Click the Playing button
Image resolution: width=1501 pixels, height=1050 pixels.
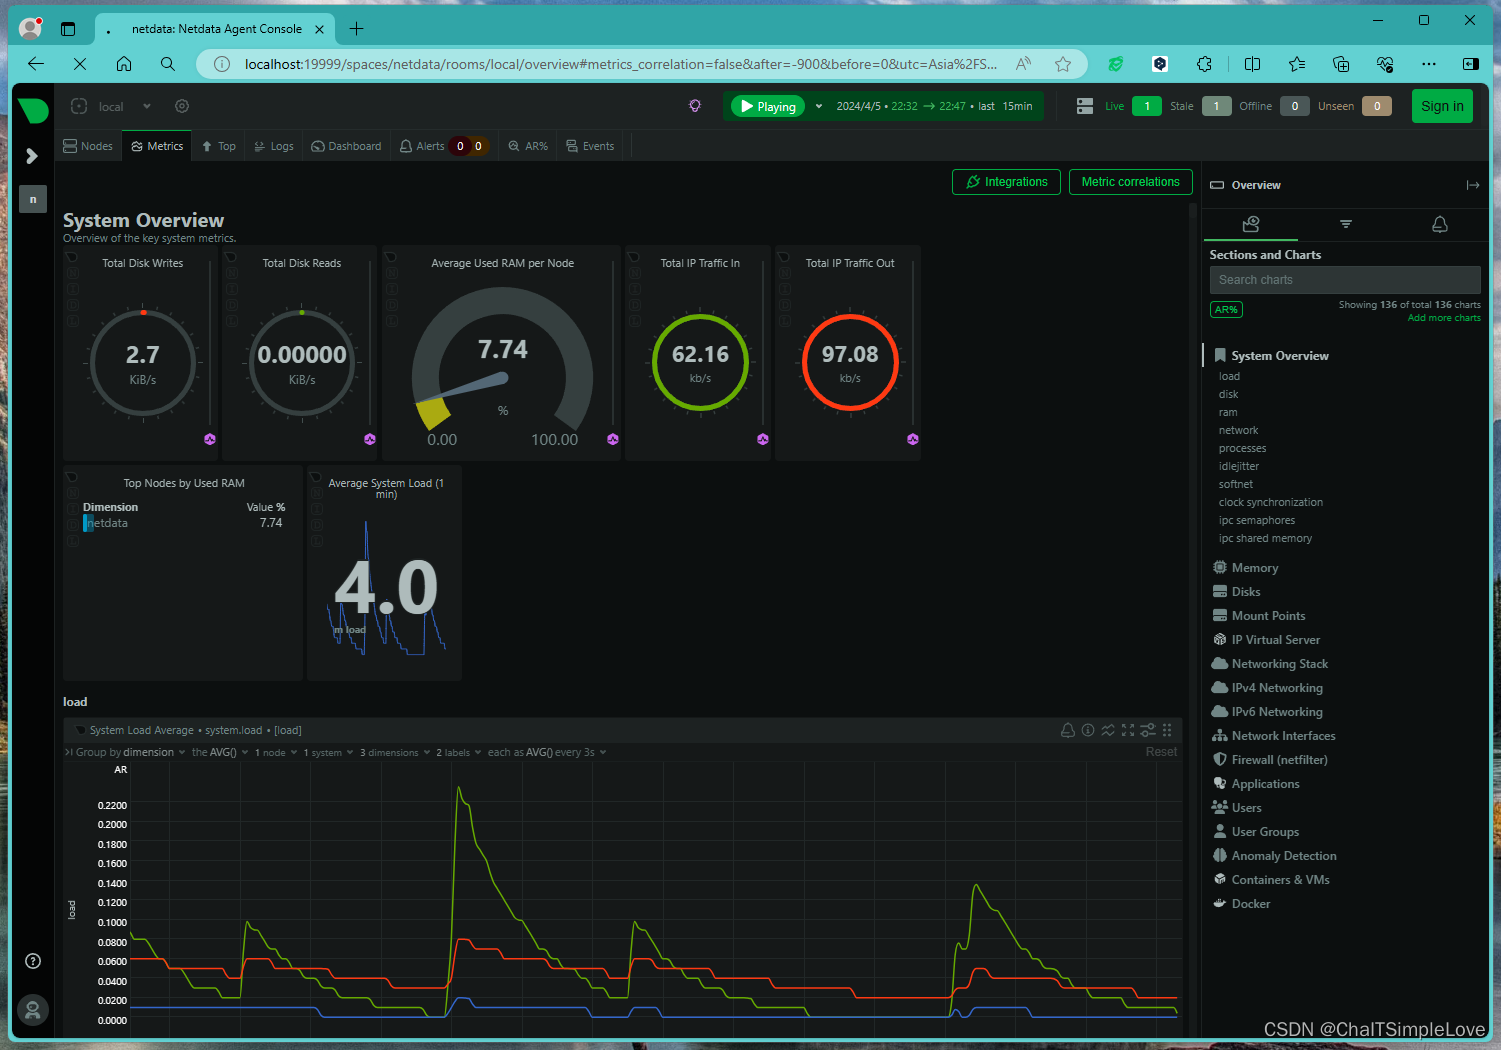pyautogui.click(x=768, y=106)
